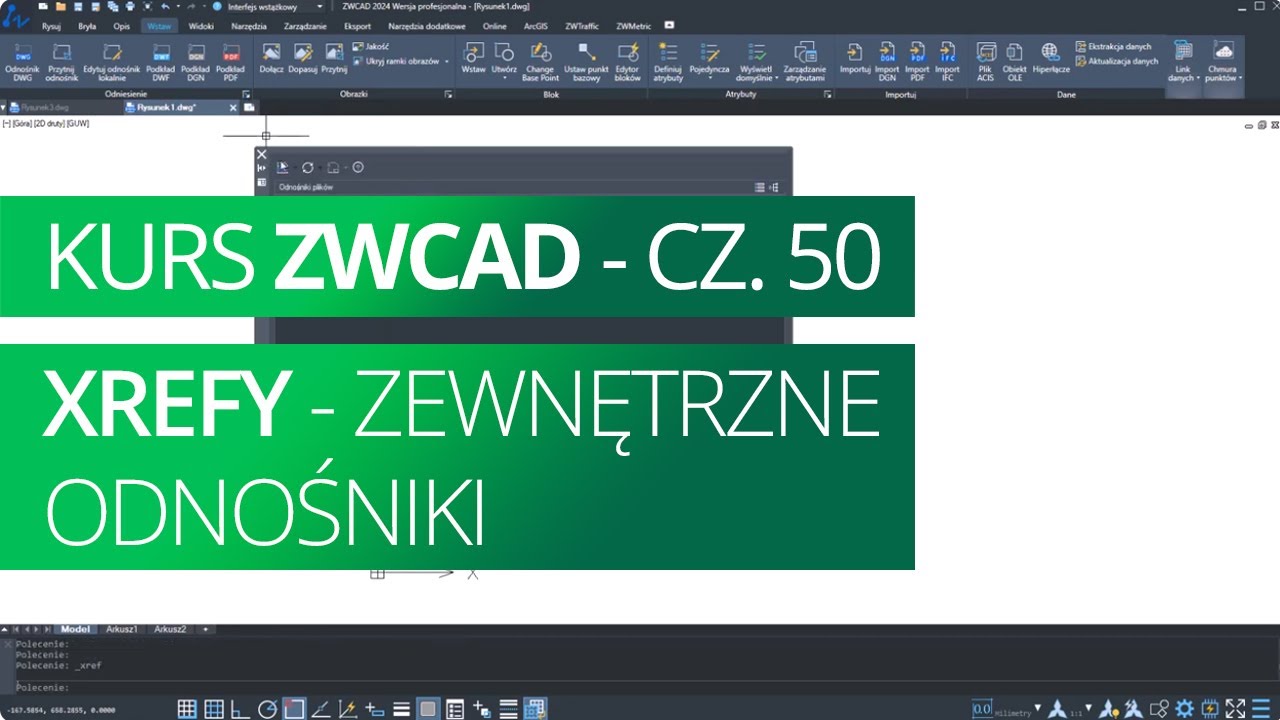Open the Widoki ribbon tab
Screen dimensions: 1280x720
click(x=201, y=26)
